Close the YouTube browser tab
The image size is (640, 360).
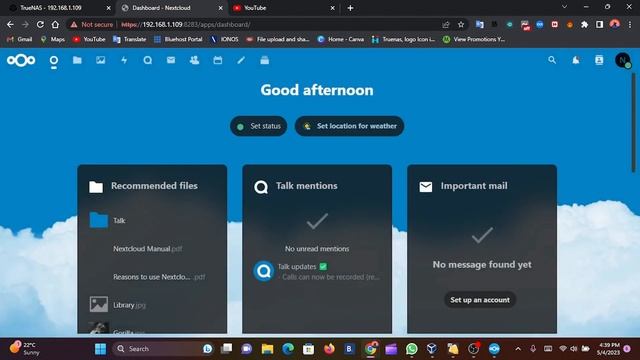click(x=332, y=8)
